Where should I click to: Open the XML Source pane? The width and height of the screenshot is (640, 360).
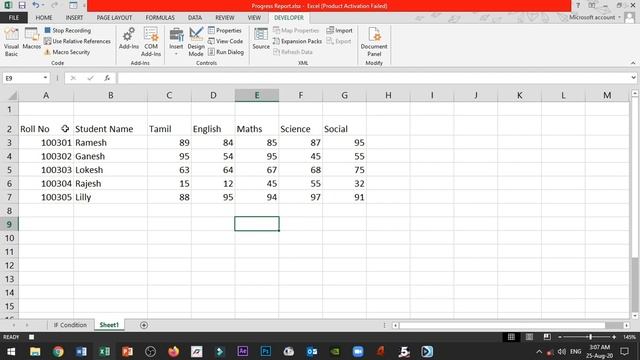click(261, 39)
